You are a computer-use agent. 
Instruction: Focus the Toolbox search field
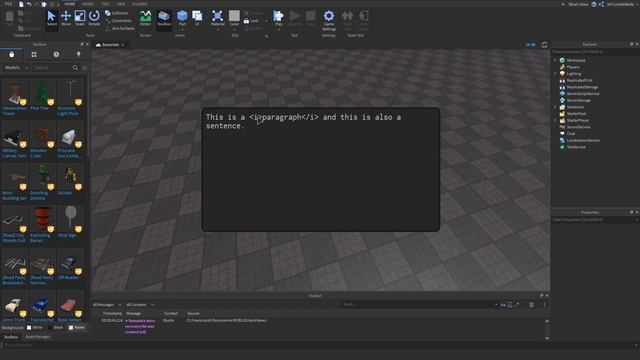(52, 68)
